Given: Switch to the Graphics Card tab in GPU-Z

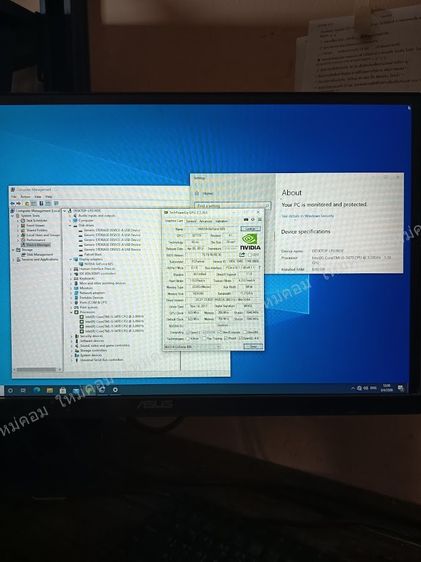Looking at the screenshot, I should [x=174, y=221].
